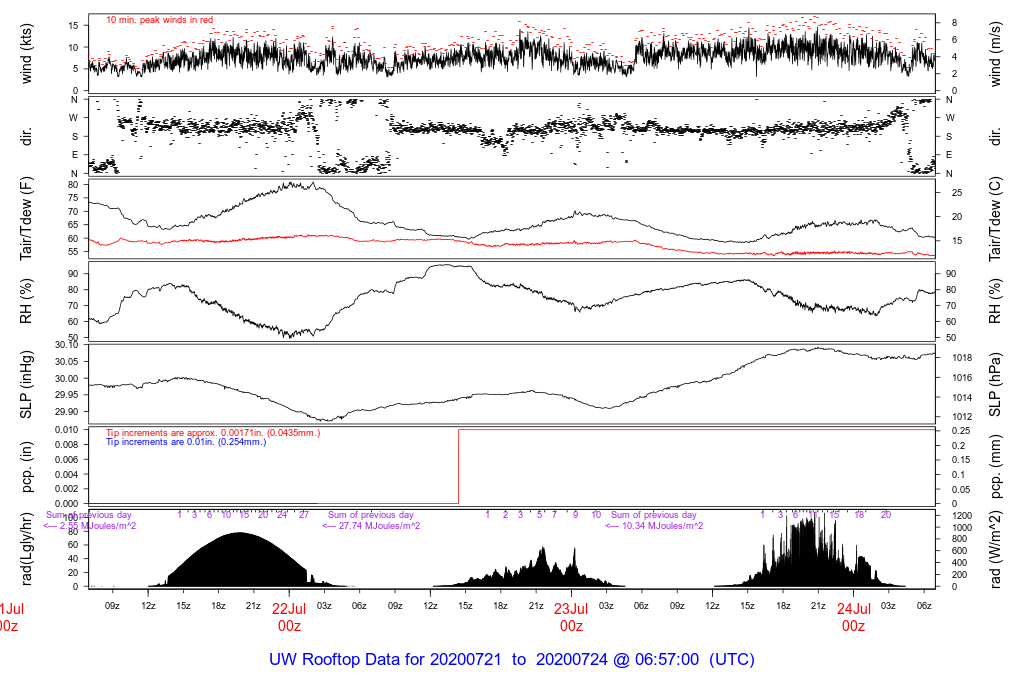The height and width of the screenshot is (700, 1024).
Task: Click the "wind (m/s)" axis label
Action: (x=995, y=54)
